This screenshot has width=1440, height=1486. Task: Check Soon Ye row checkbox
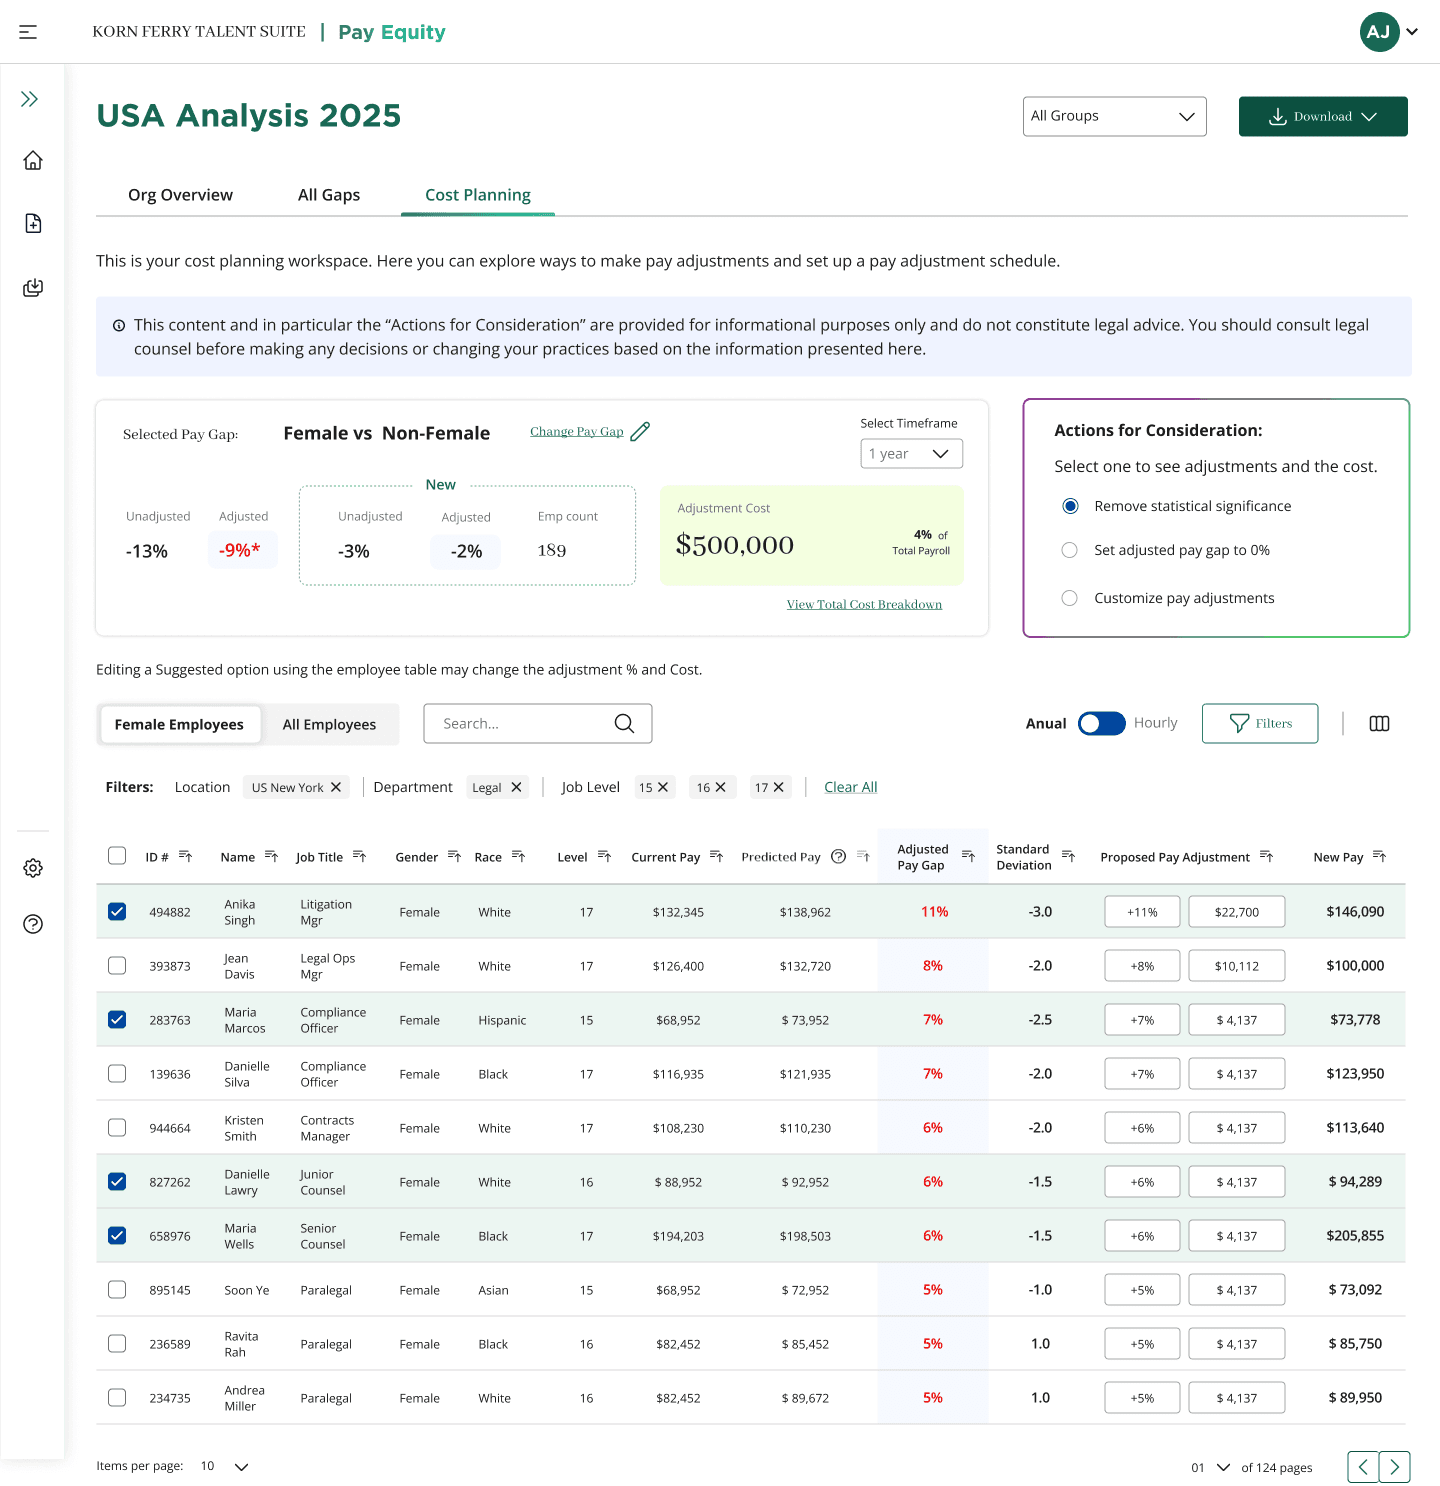point(117,1290)
